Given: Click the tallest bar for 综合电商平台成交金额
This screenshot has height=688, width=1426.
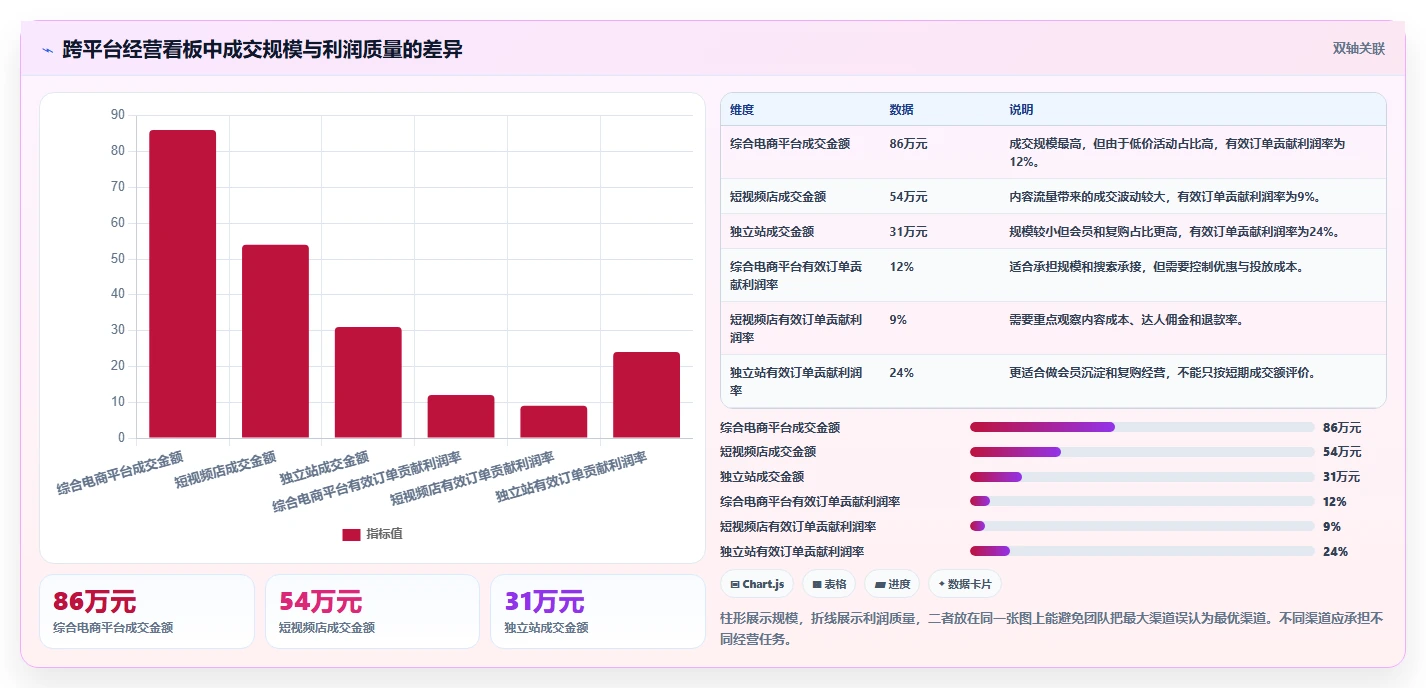Looking at the screenshot, I should [183, 284].
